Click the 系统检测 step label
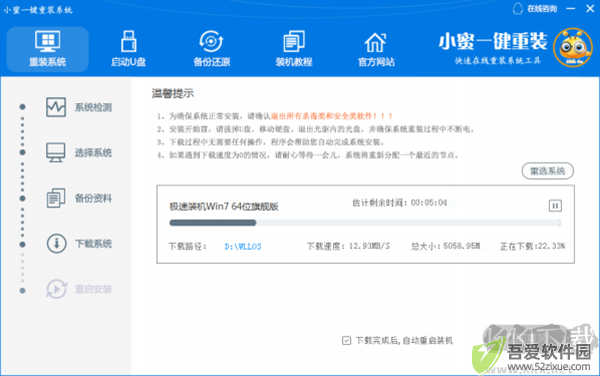 (x=93, y=107)
